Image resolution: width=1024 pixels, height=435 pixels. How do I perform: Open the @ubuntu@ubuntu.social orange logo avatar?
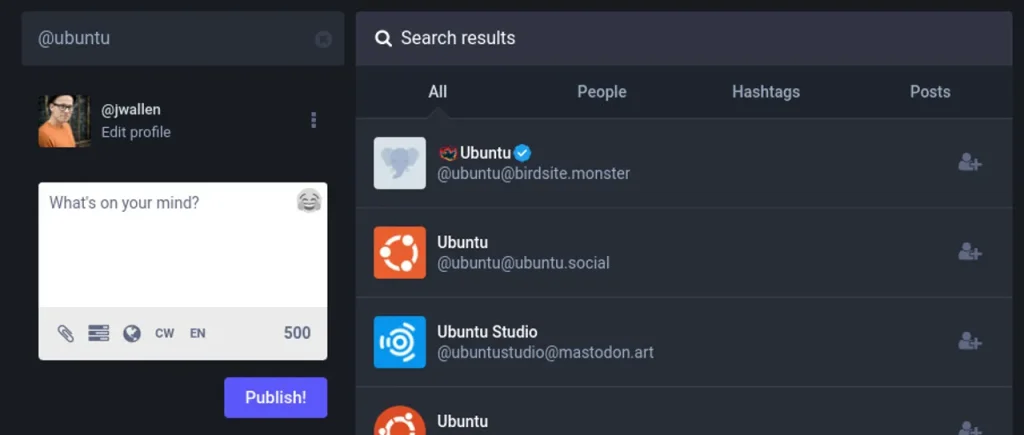[x=400, y=252]
